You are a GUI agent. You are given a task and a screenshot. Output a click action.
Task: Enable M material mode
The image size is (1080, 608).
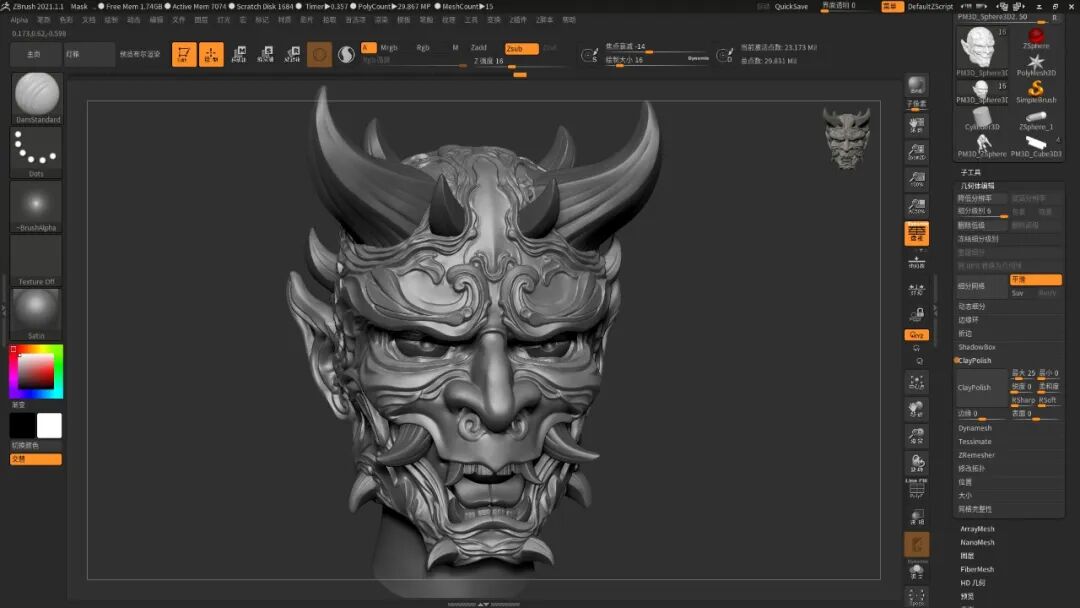tap(455, 48)
